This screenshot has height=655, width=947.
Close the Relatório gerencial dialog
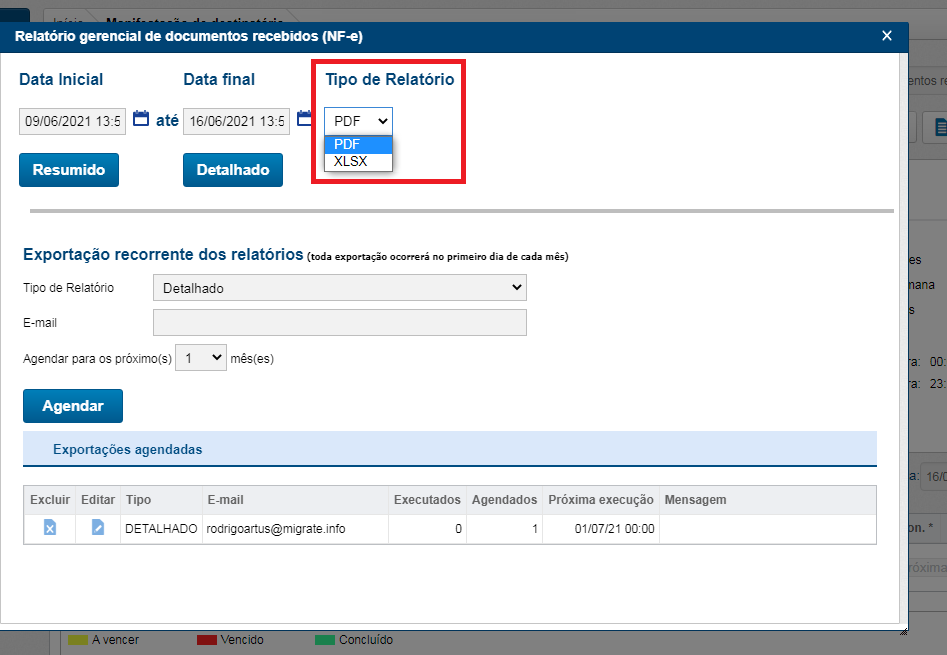coord(886,35)
